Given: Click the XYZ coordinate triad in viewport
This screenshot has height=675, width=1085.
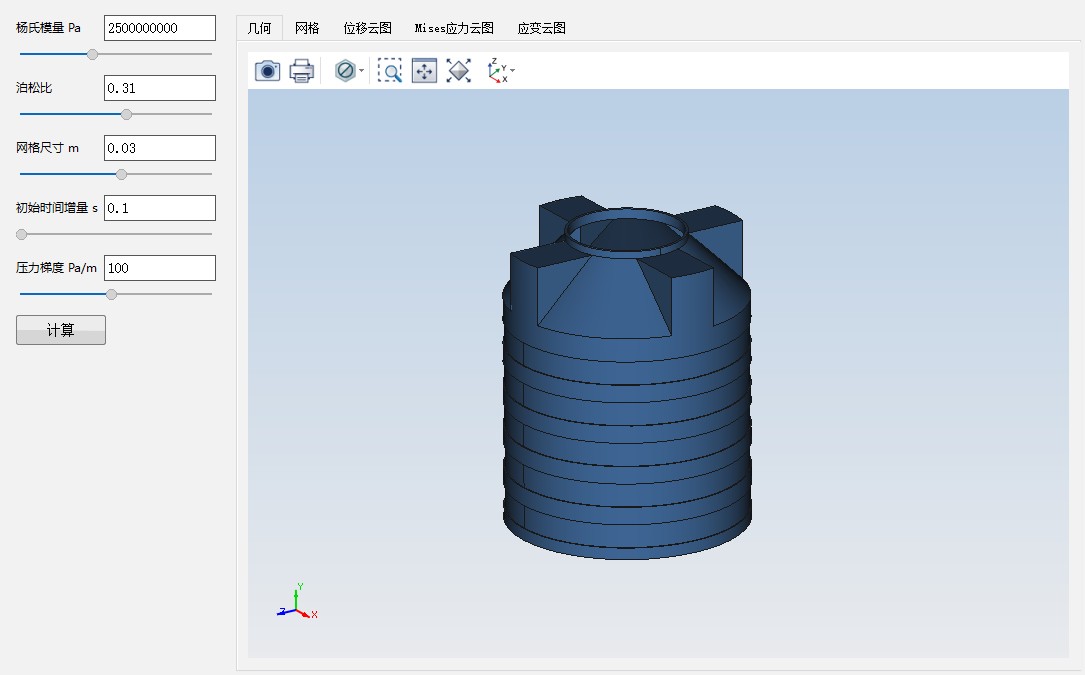Looking at the screenshot, I should (298, 602).
